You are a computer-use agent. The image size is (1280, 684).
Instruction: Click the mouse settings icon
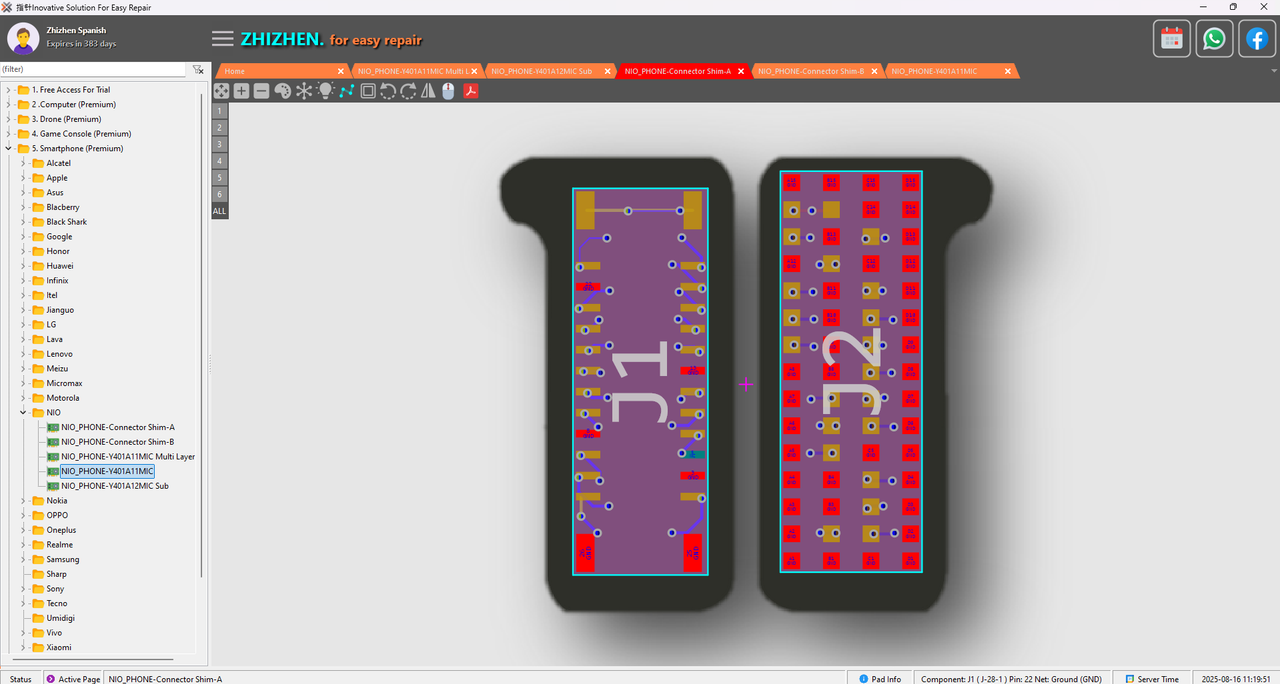pyautogui.click(x=448, y=91)
